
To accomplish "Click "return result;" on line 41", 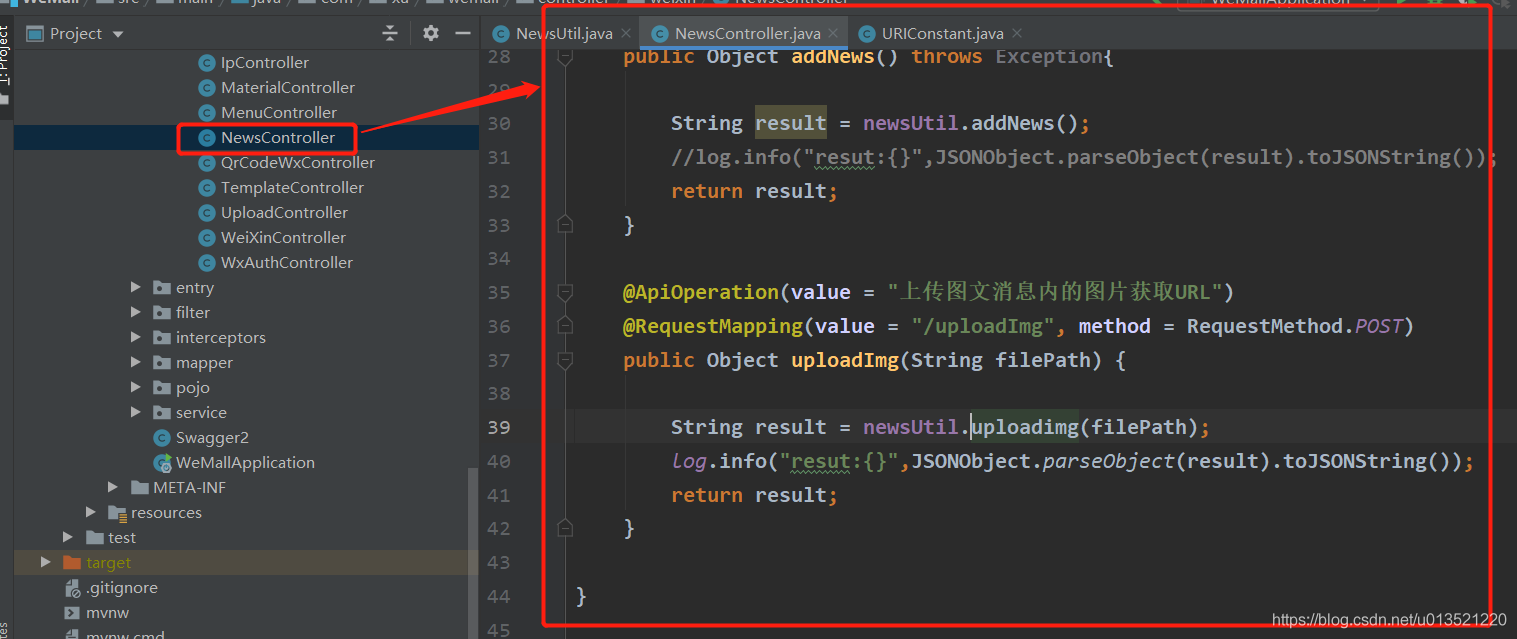I will pyautogui.click(x=754, y=496).
